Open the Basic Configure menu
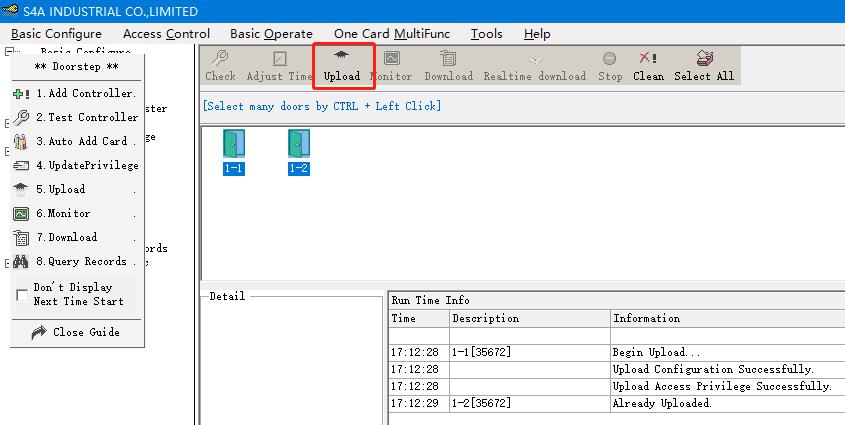 click(56, 34)
